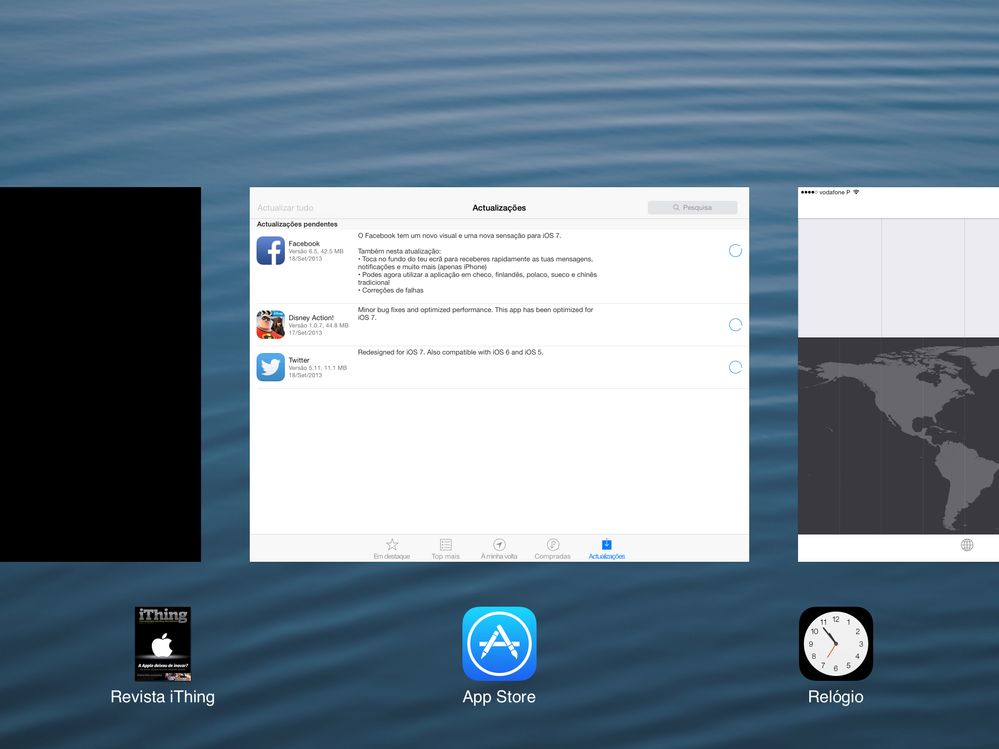Click the Pesquisa search field
Image resolution: width=999 pixels, height=749 pixels.
tap(692, 208)
